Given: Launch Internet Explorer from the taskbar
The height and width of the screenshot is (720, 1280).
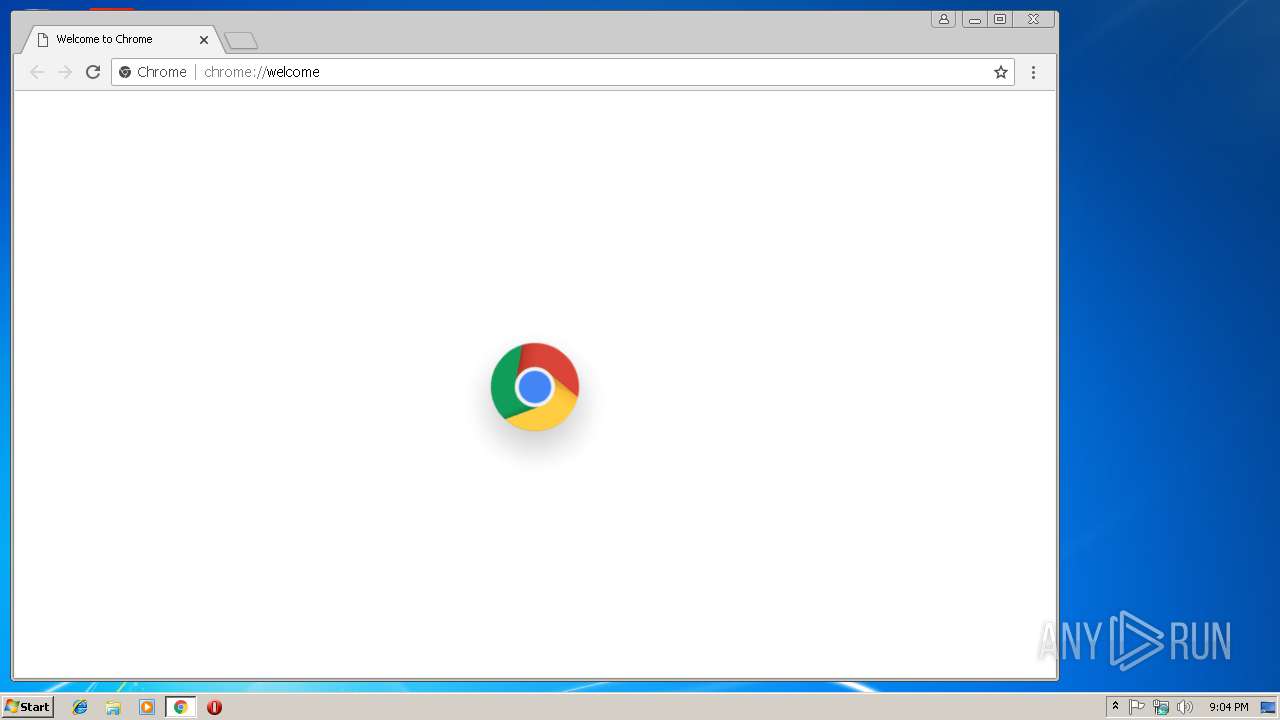Looking at the screenshot, I should pyautogui.click(x=80, y=707).
